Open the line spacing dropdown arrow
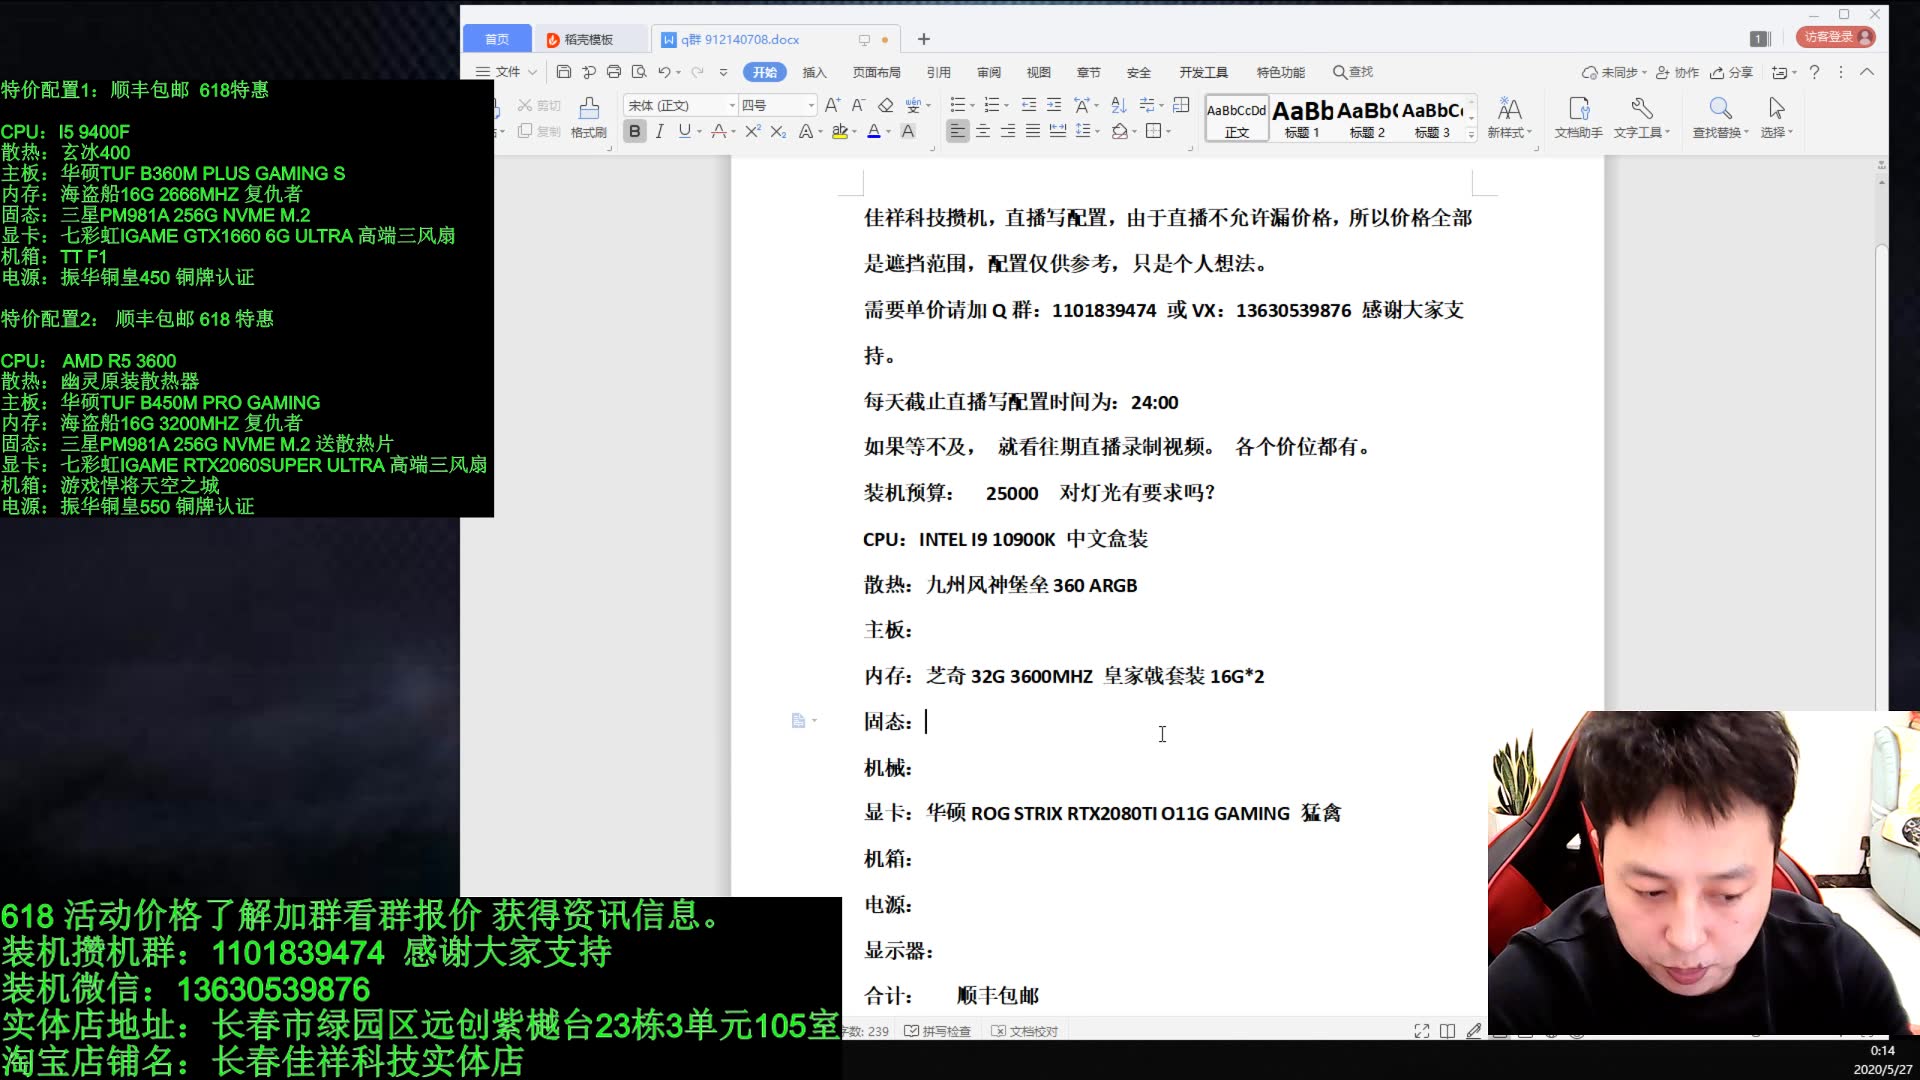This screenshot has width=1920, height=1080. pyautogui.click(x=1098, y=131)
